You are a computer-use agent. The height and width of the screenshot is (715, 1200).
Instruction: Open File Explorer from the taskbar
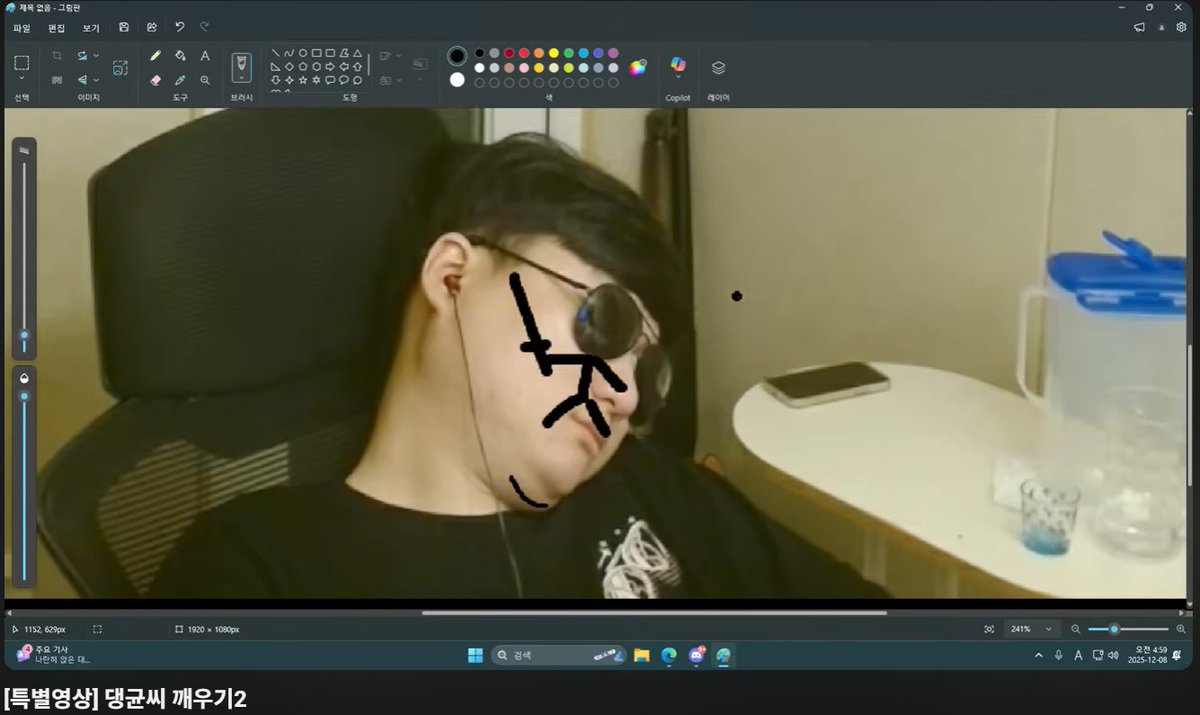[x=641, y=655]
